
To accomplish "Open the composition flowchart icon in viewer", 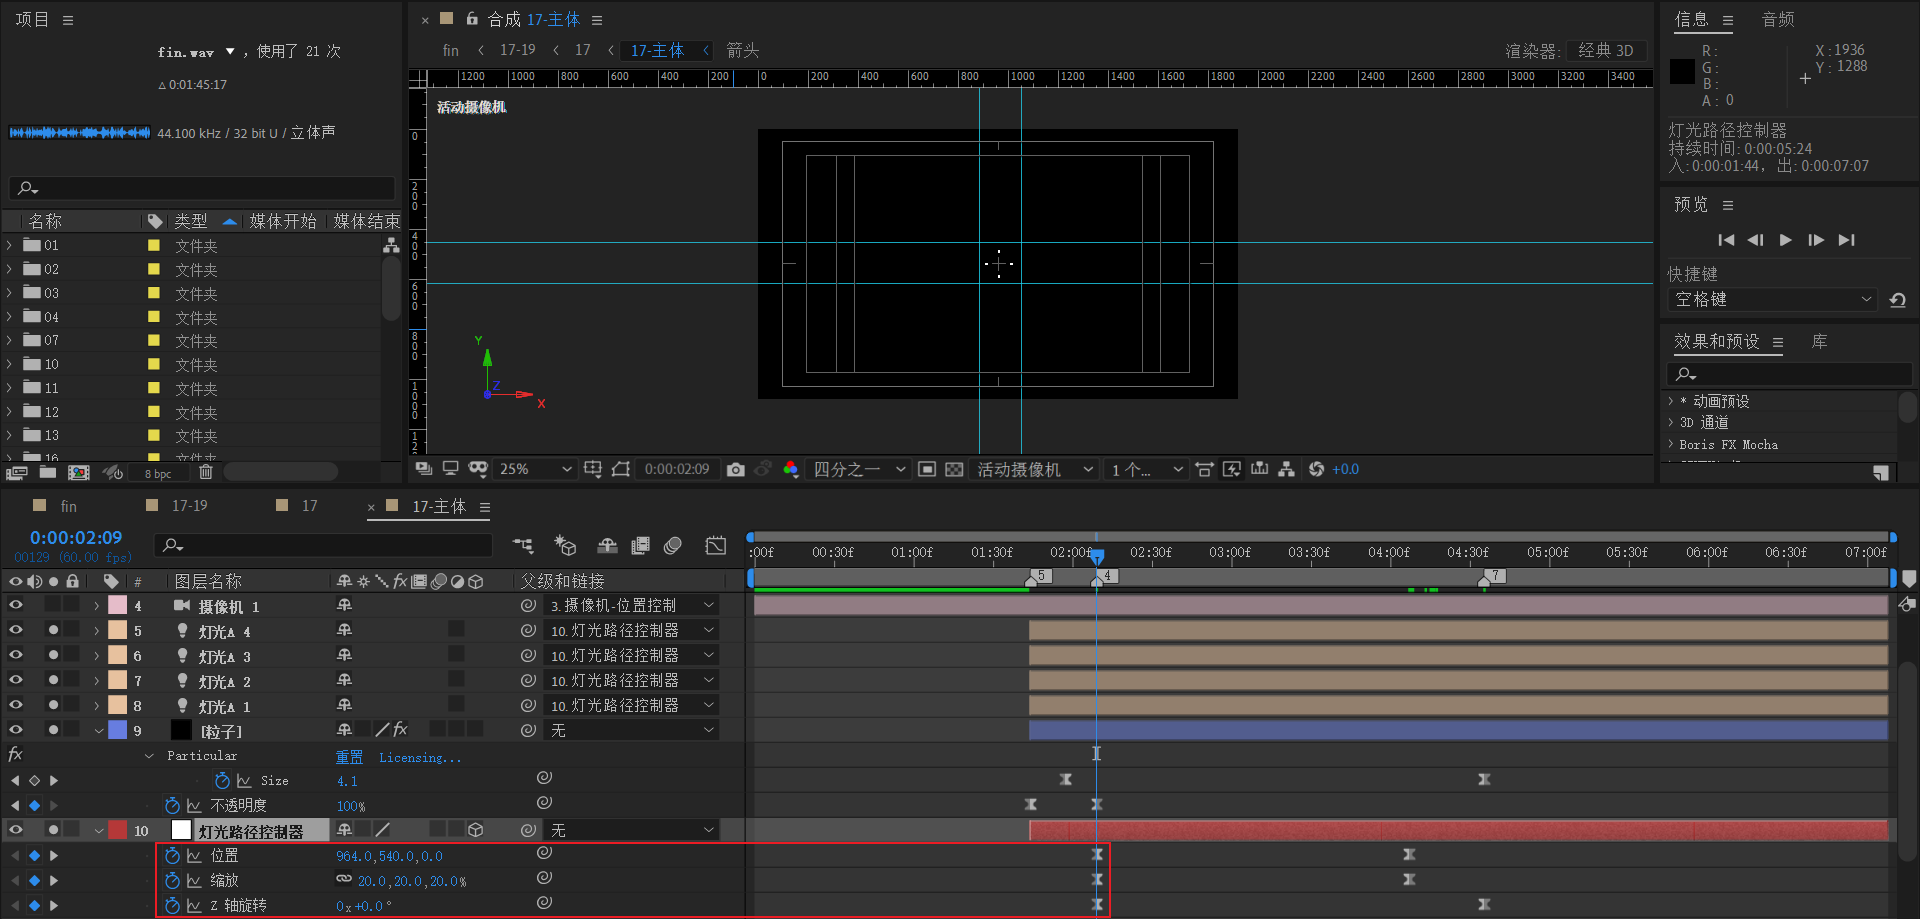I will 1286,469.
